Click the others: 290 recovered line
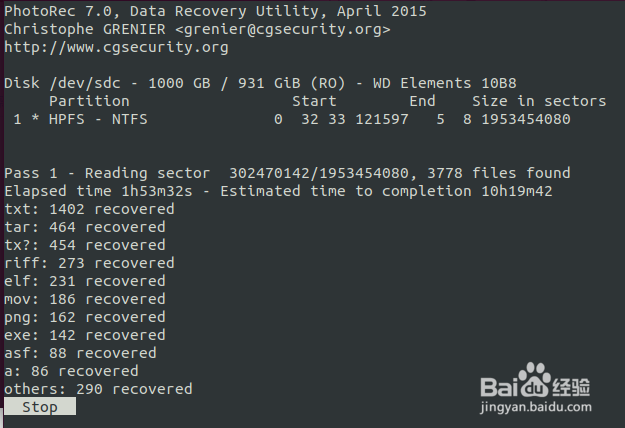 [x=98, y=389]
